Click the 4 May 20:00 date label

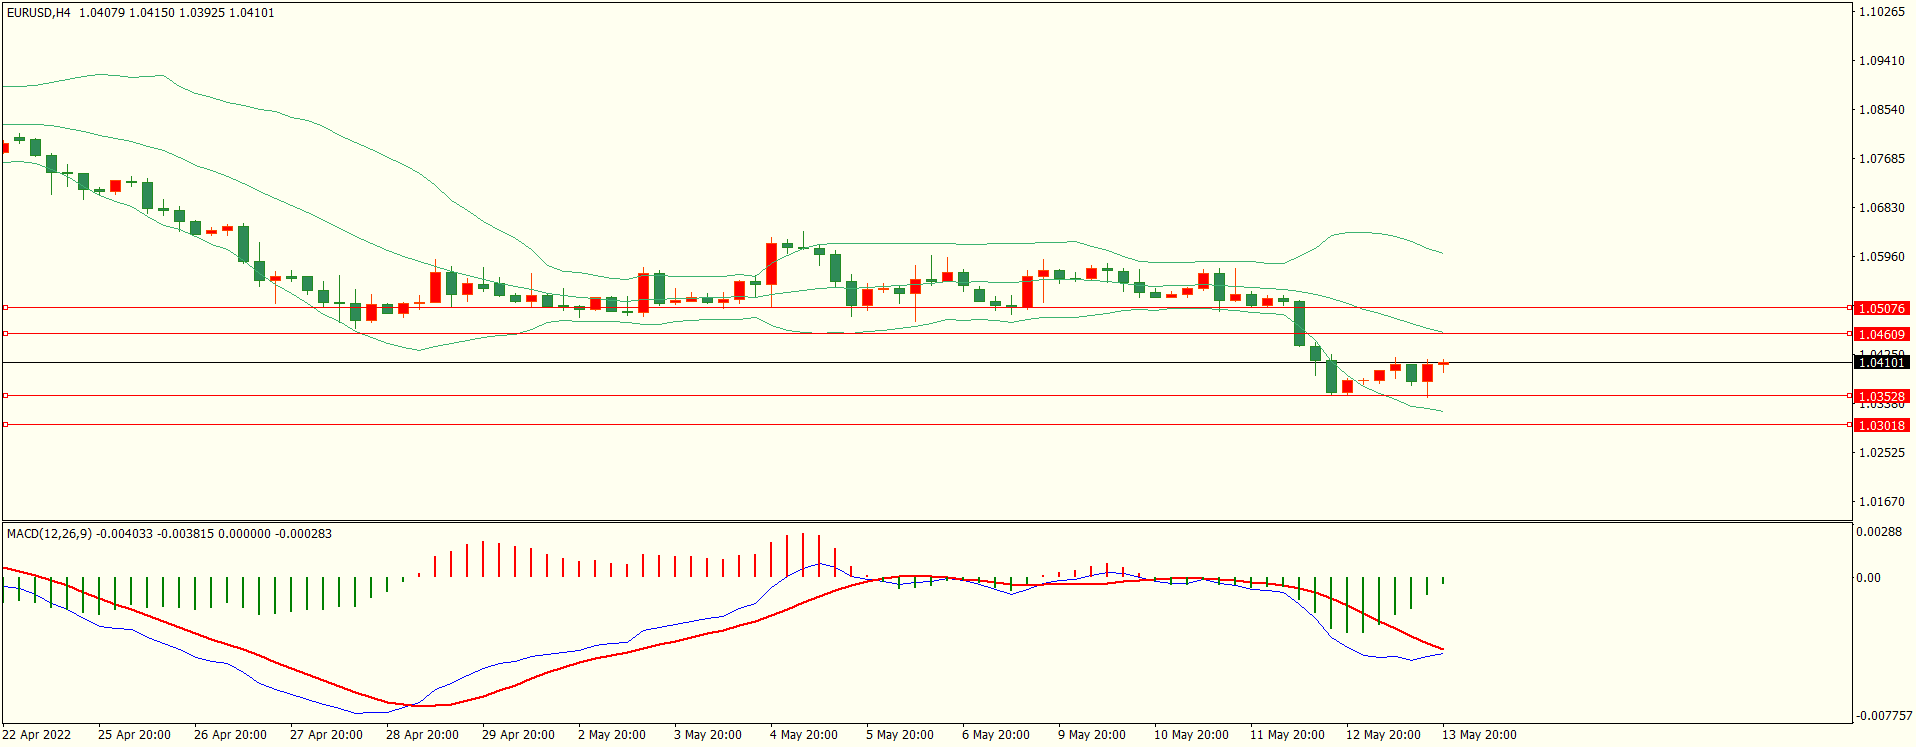[x=804, y=735]
